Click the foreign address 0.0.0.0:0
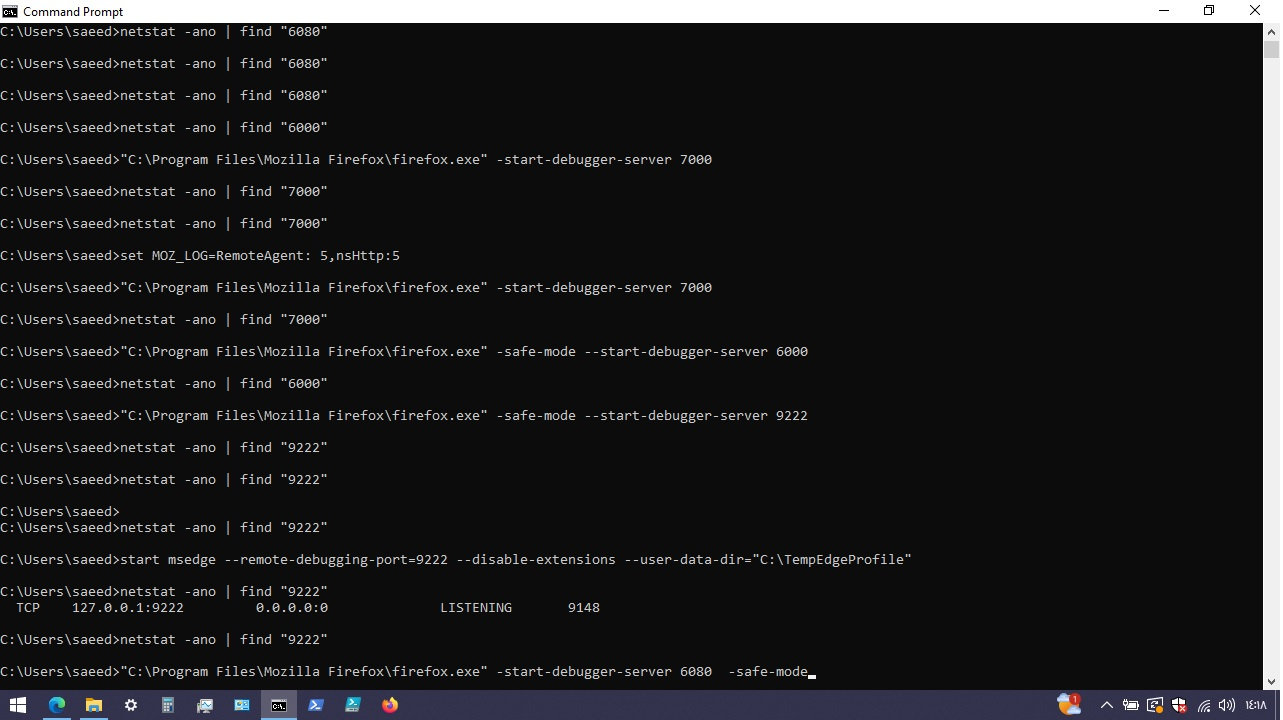 pos(292,607)
